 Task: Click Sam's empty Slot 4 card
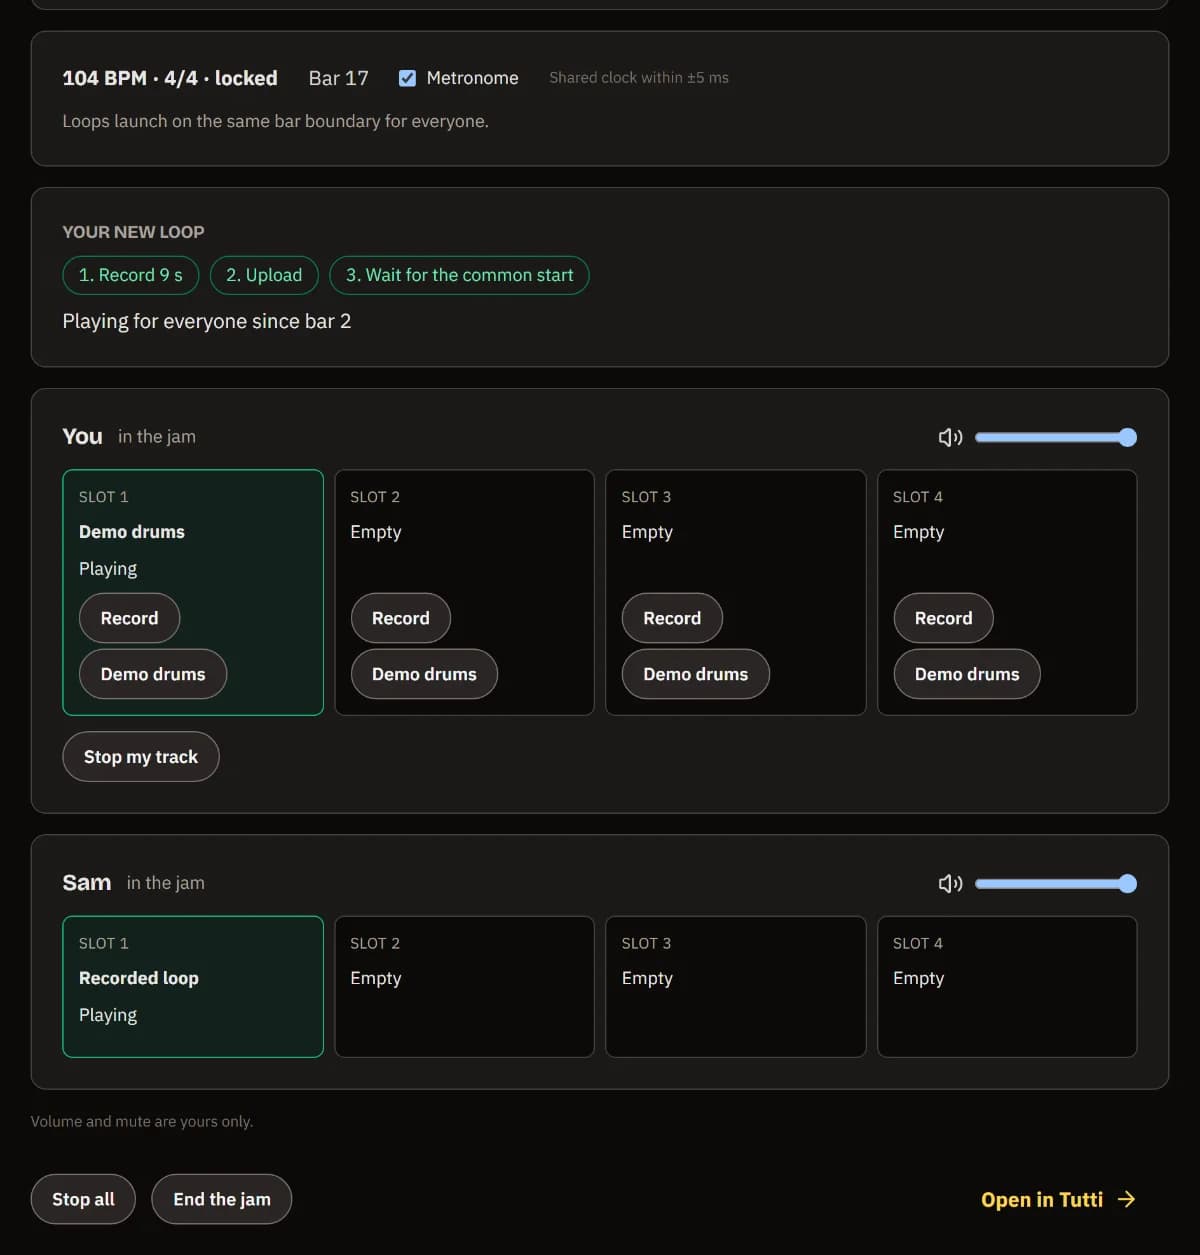click(1007, 986)
